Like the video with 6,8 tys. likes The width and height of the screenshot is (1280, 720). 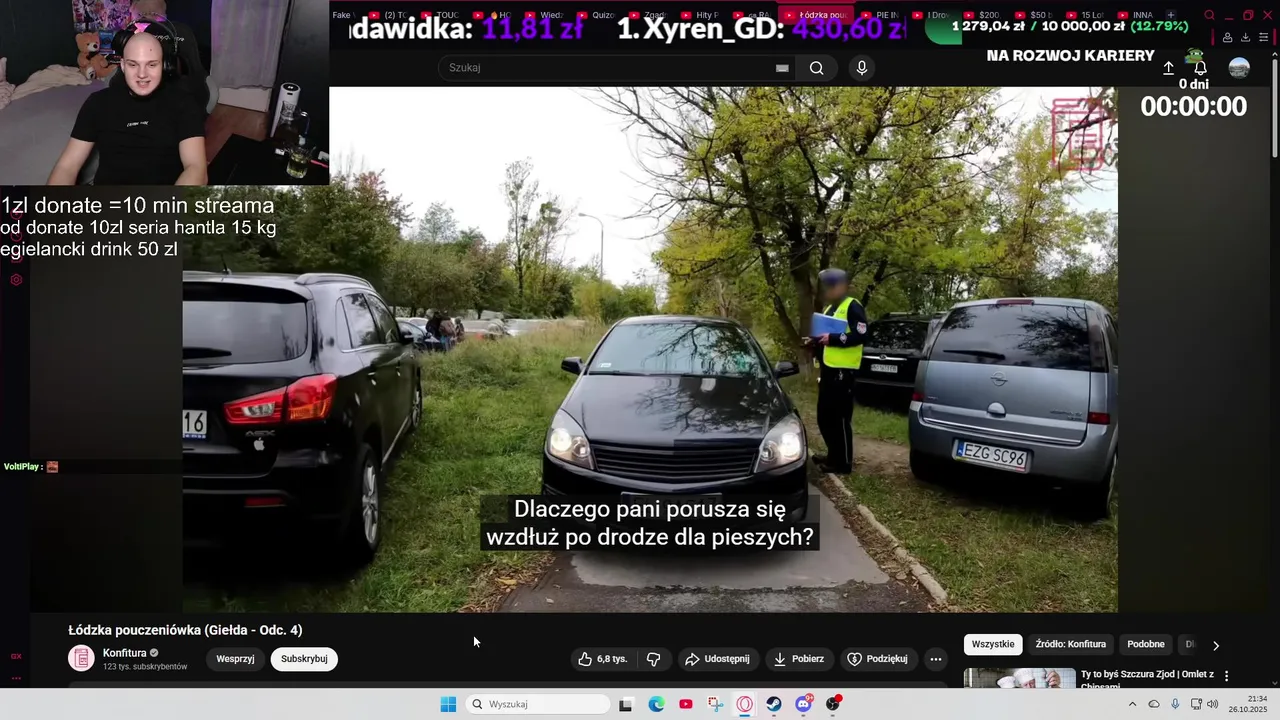[602, 659]
